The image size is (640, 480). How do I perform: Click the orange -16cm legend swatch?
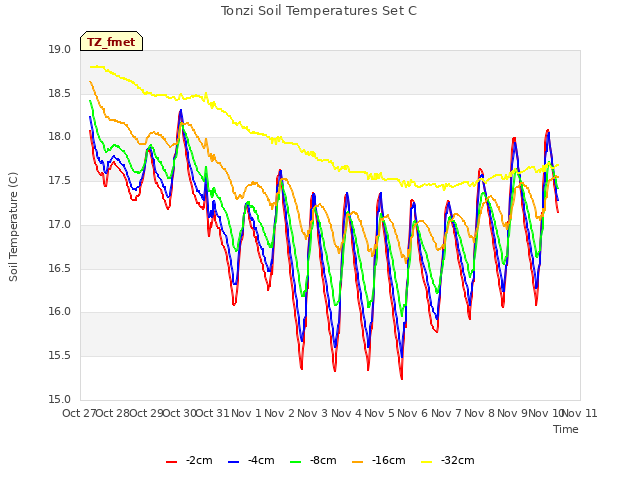[357, 462]
